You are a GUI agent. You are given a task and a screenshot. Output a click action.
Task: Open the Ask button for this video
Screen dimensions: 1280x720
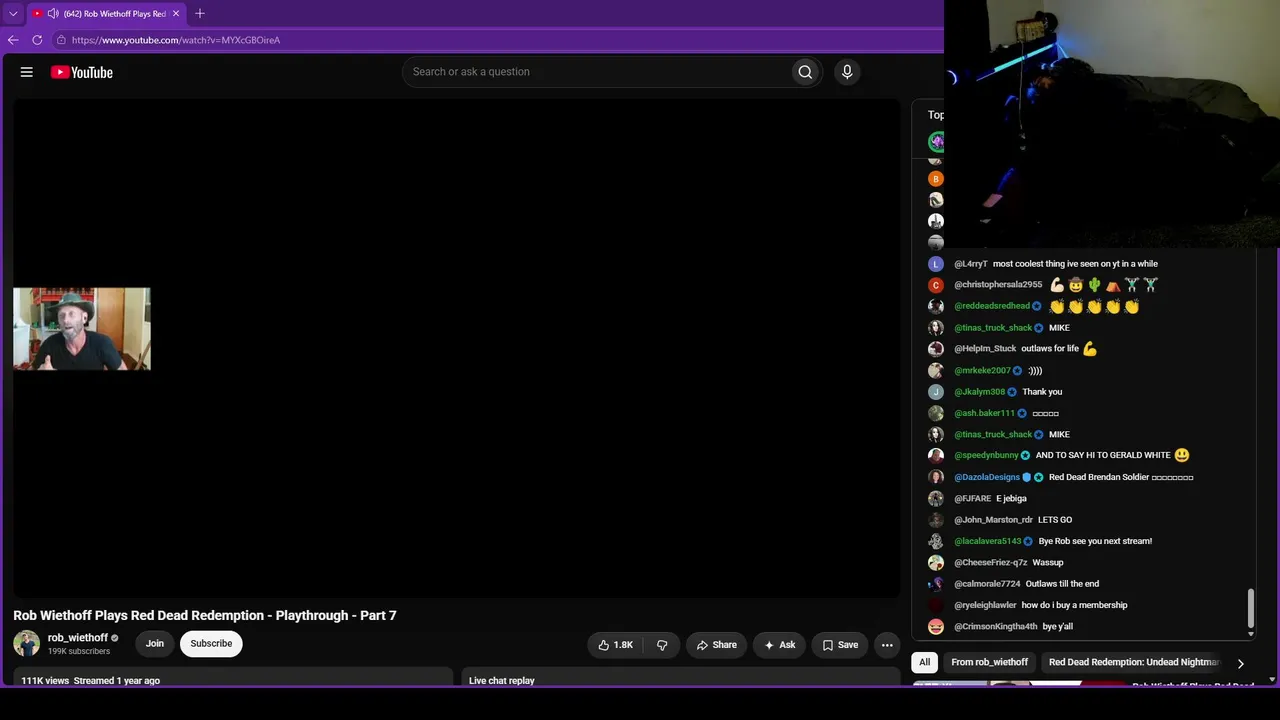(779, 645)
